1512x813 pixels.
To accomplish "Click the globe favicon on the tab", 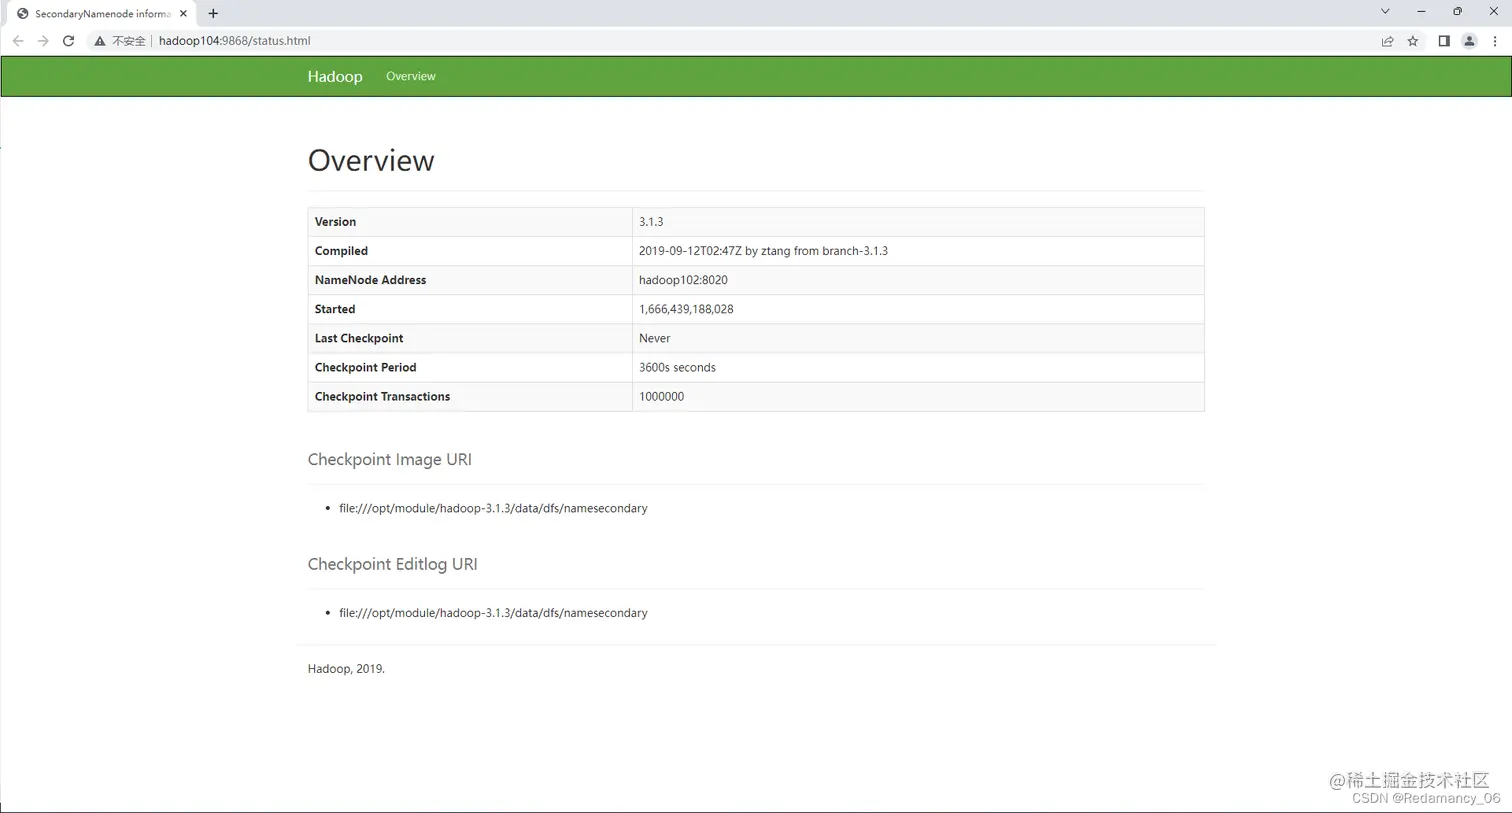I will point(22,14).
